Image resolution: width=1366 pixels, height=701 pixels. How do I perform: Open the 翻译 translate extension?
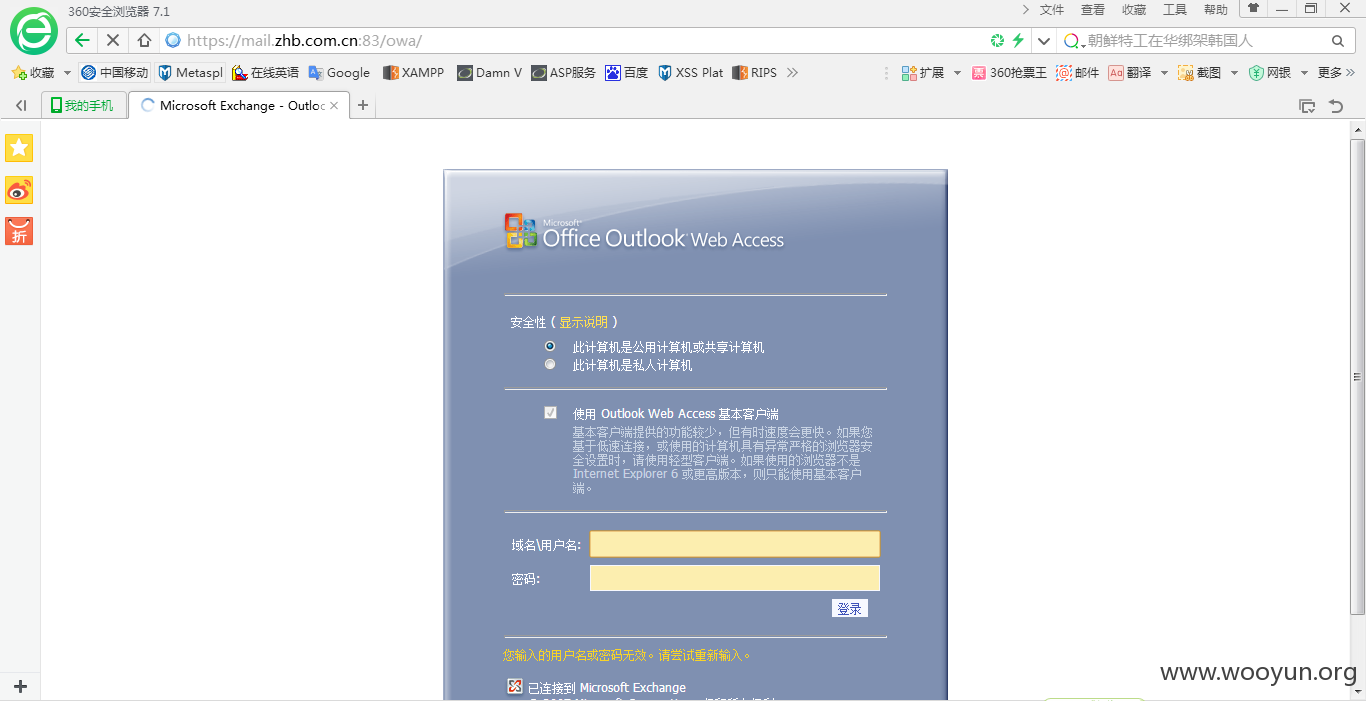coord(1130,73)
